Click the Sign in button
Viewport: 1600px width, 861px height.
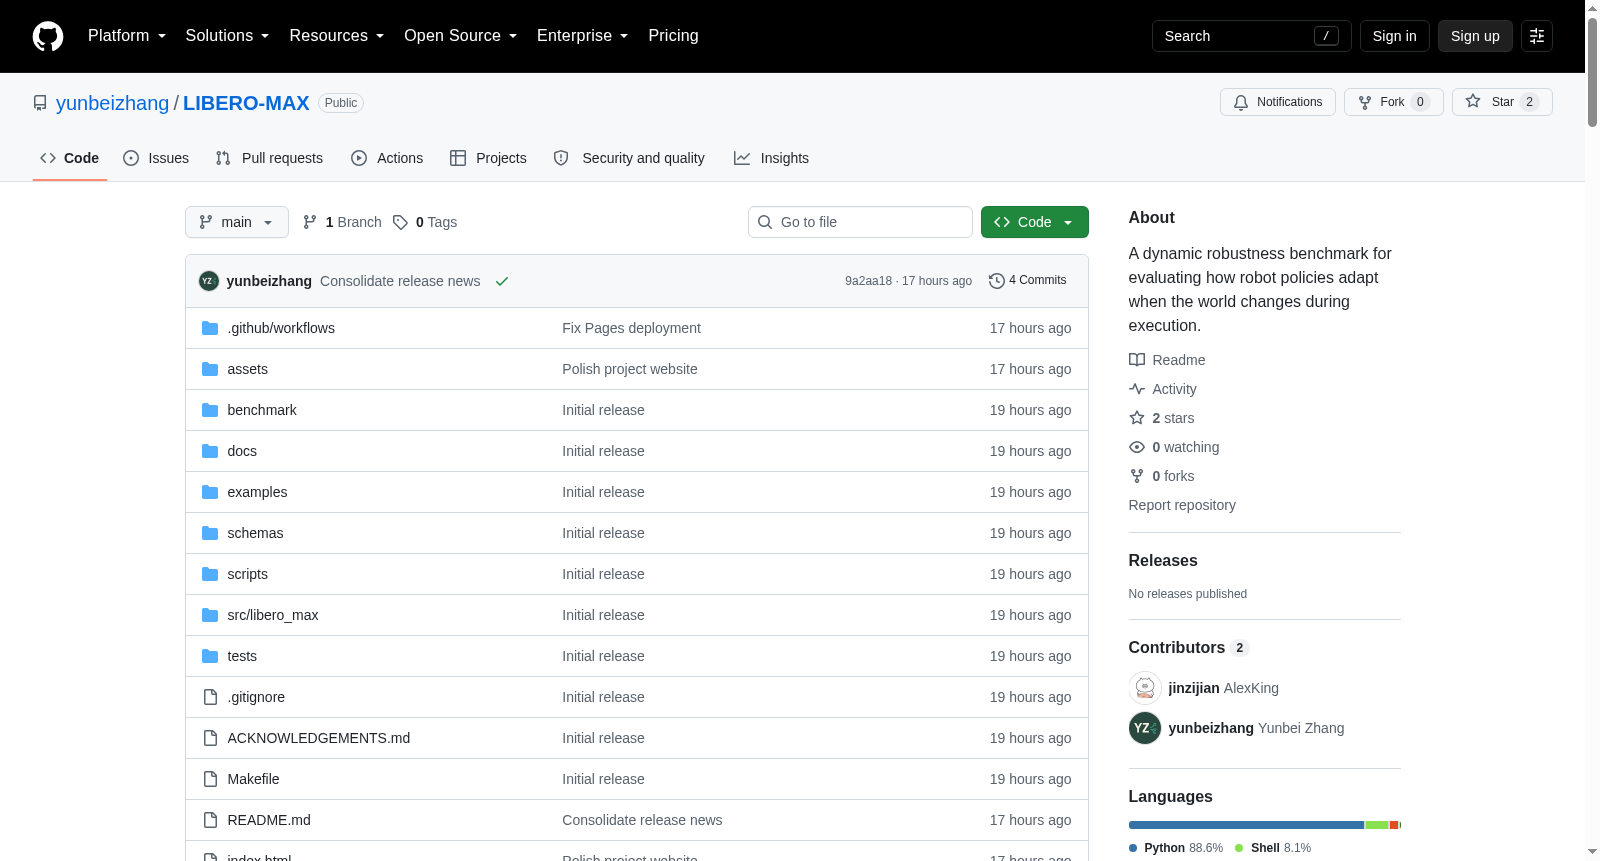(x=1395, y=36)
